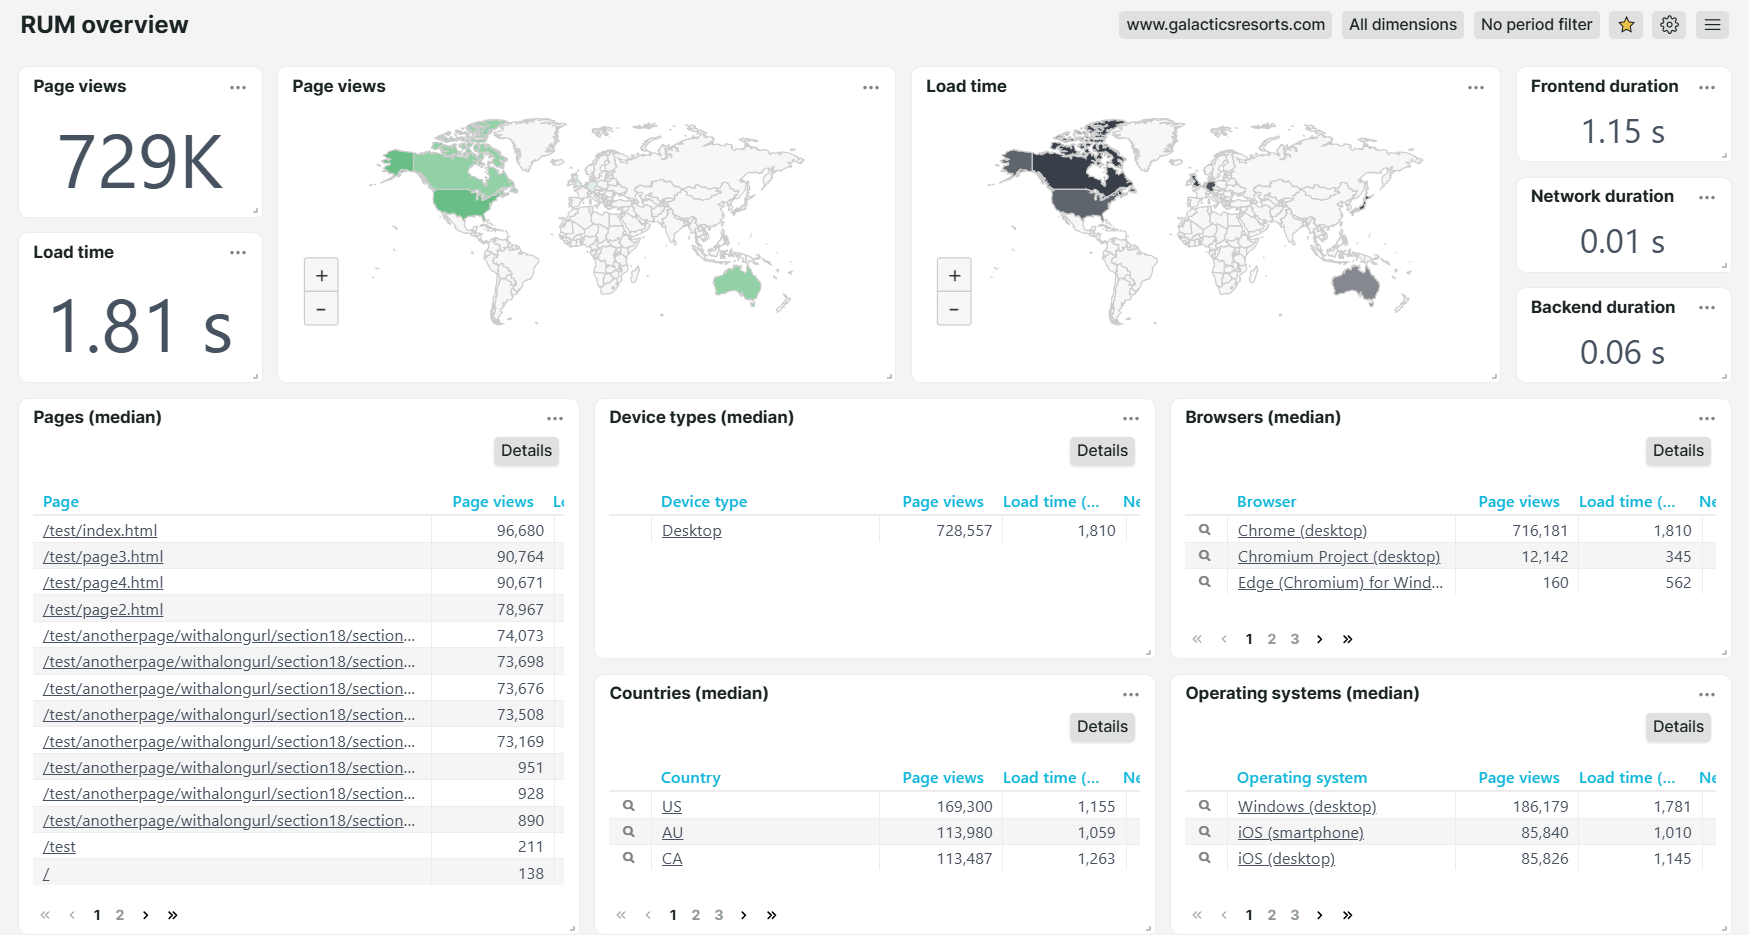Open the /test/page3.html page link

tap(103, 557)
